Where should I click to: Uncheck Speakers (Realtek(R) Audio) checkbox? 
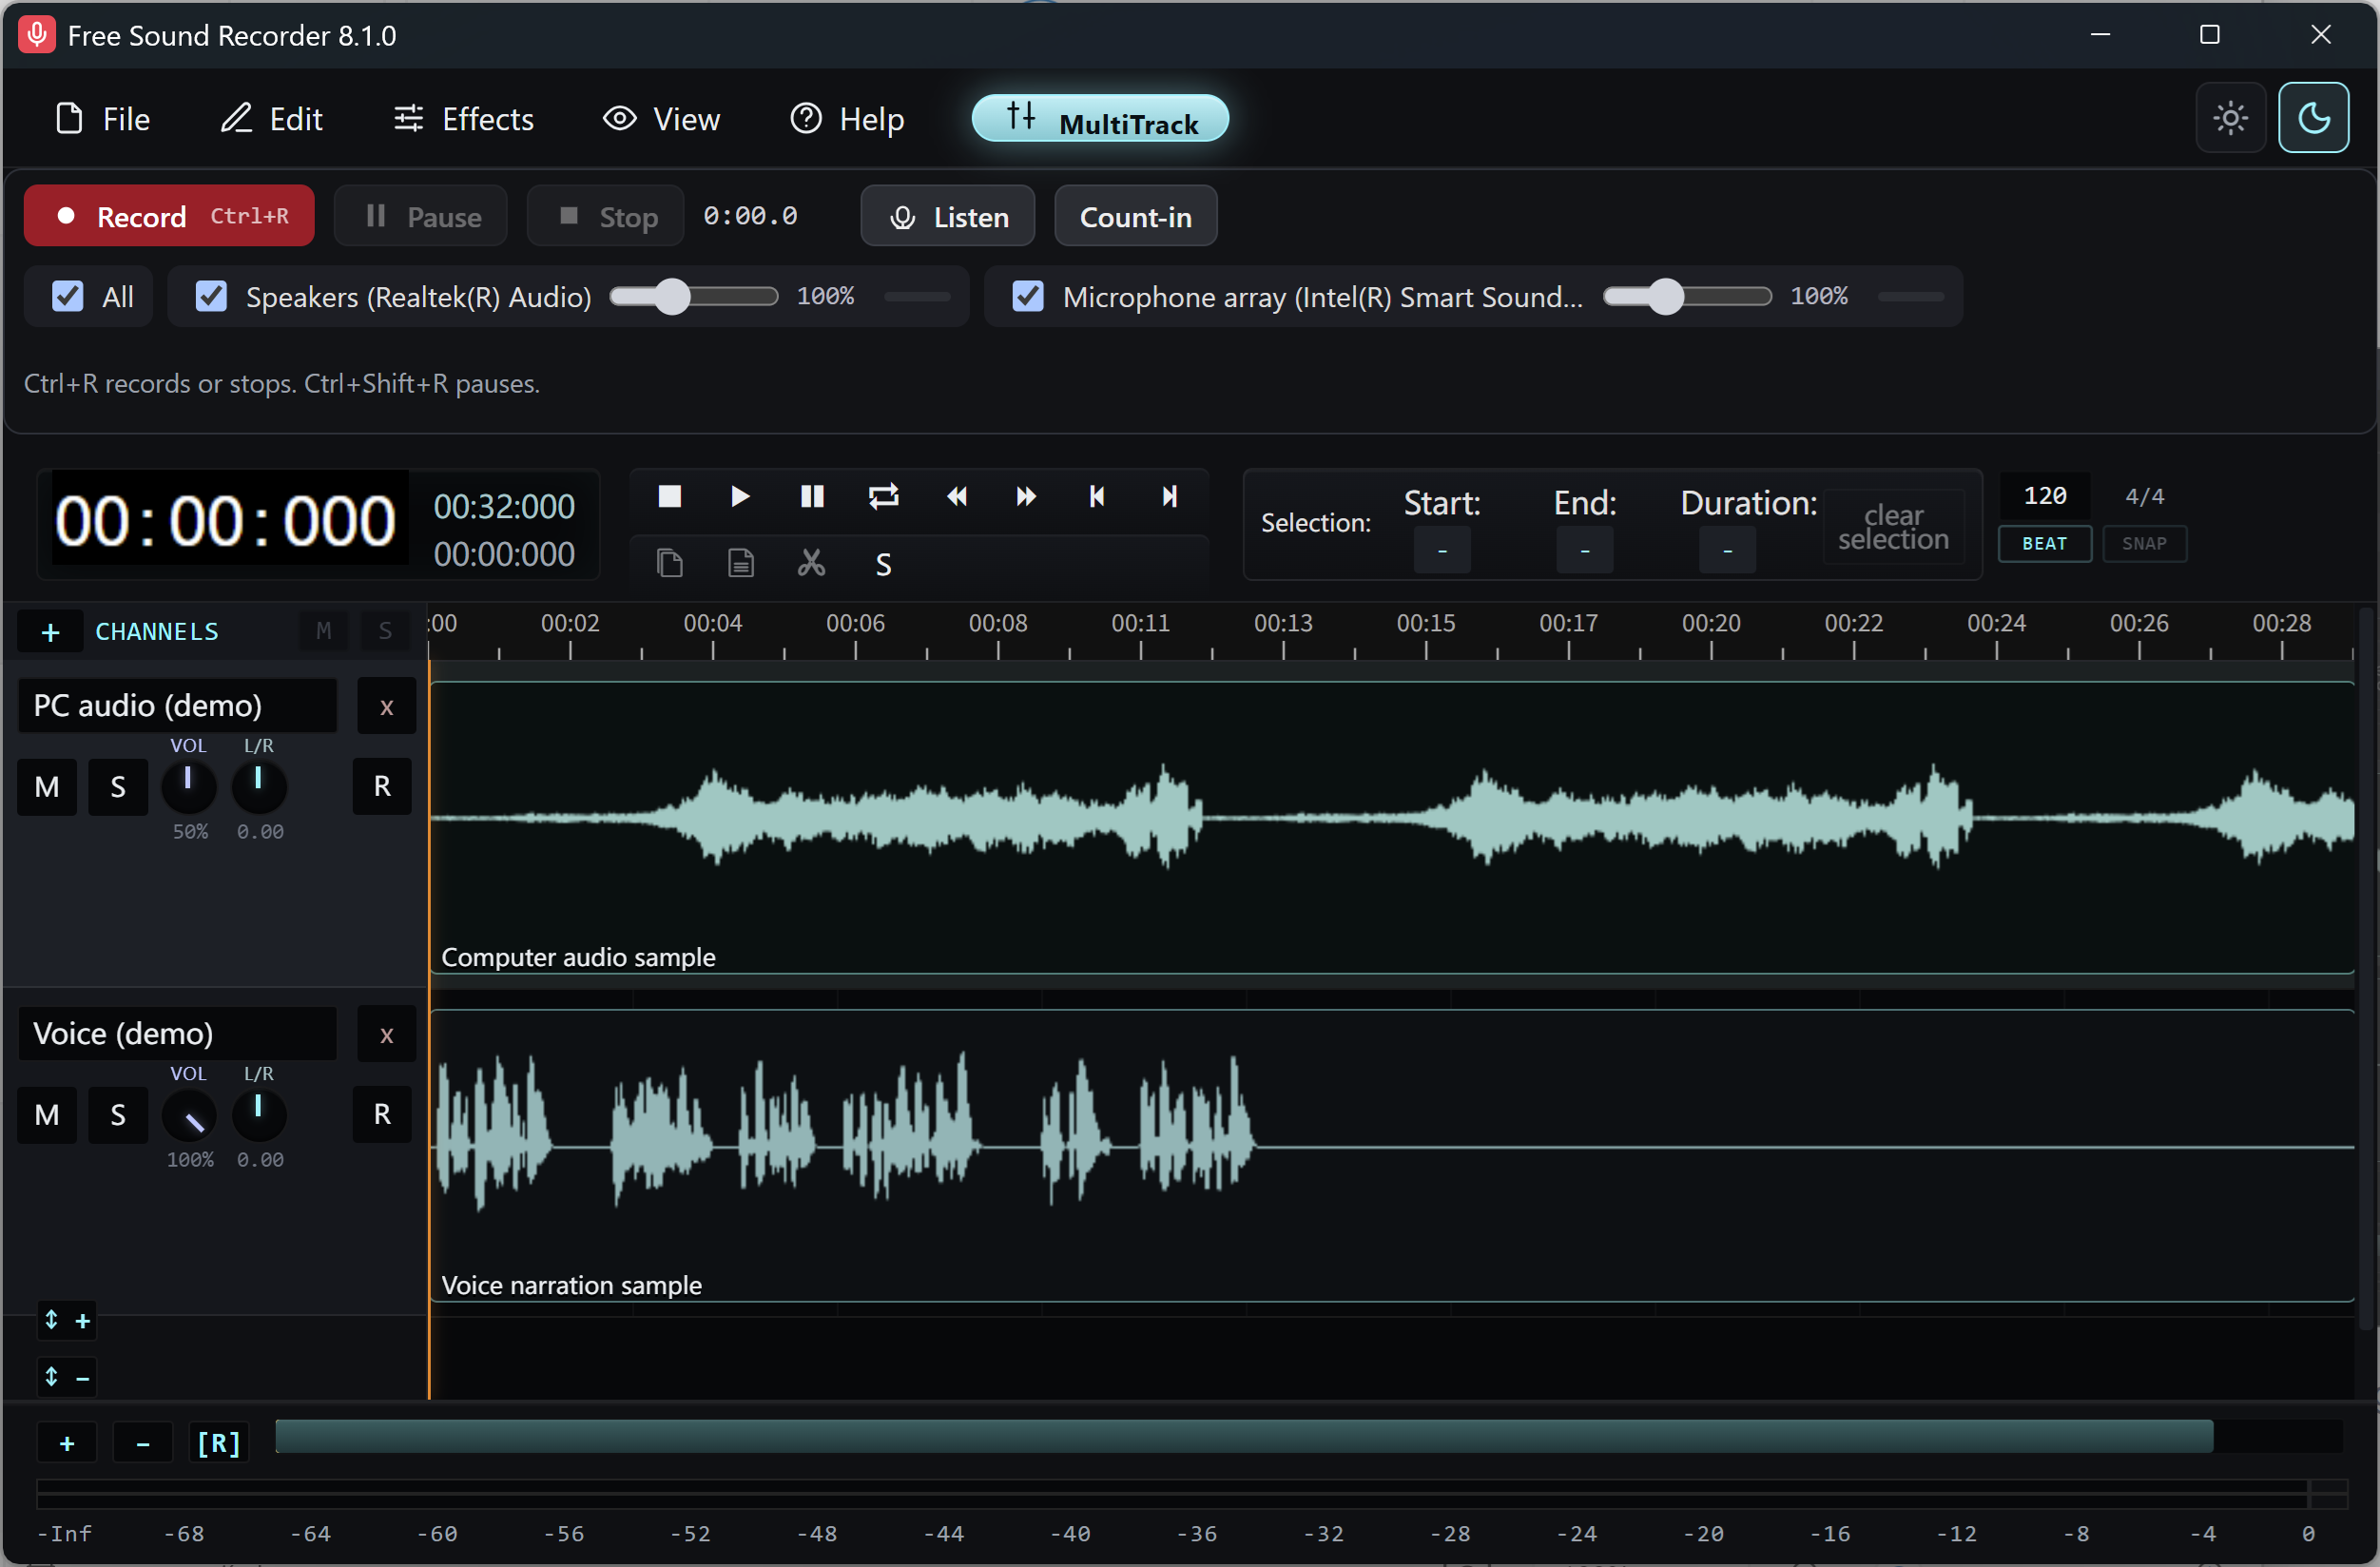click(x=211, y=296)
